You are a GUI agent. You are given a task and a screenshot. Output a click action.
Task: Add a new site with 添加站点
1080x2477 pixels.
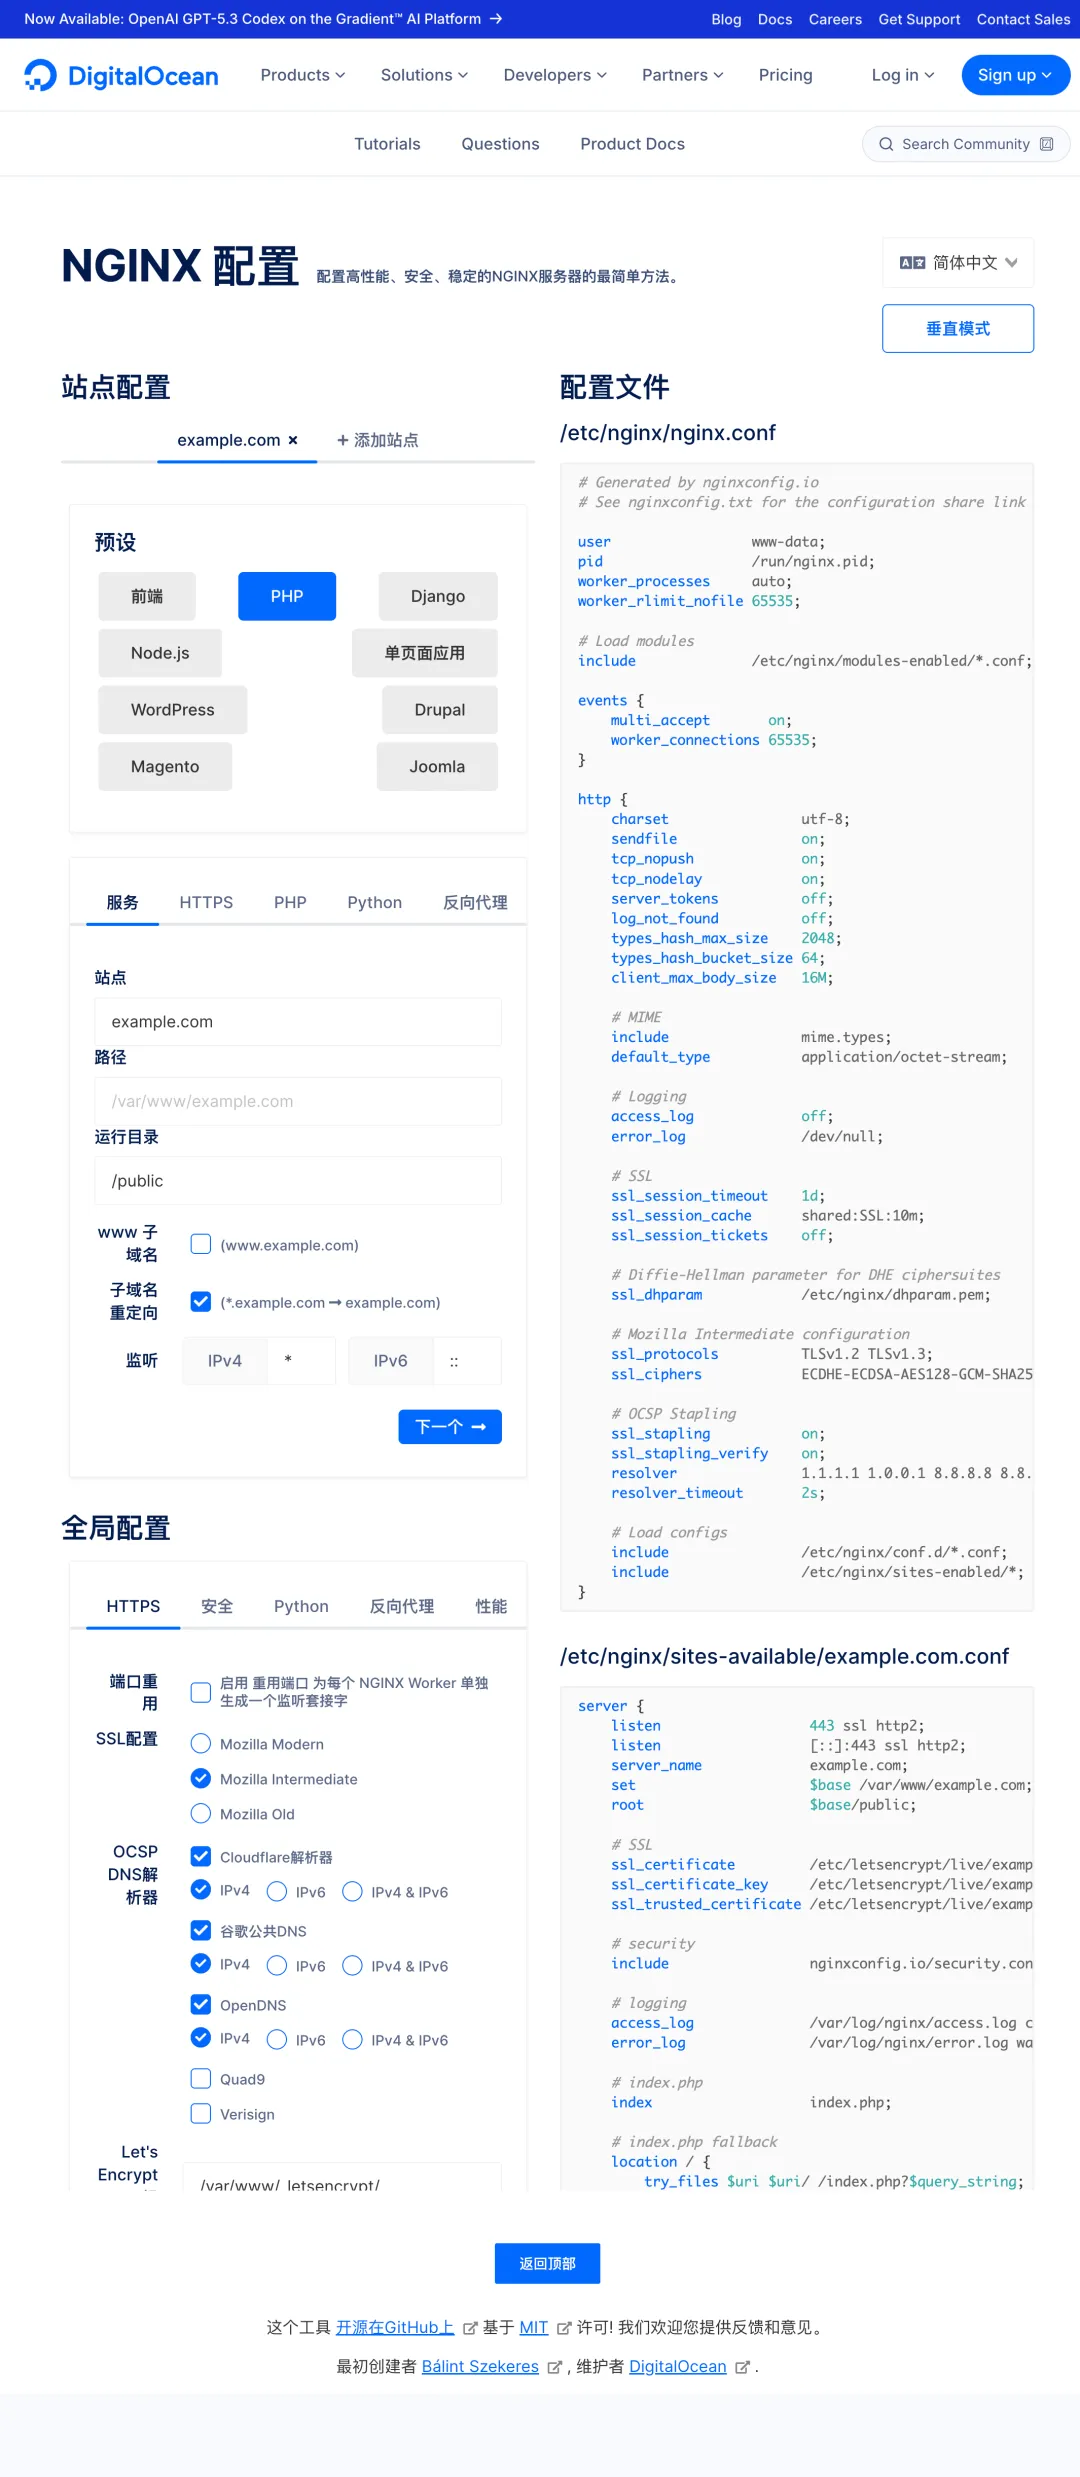coord(377,440)
